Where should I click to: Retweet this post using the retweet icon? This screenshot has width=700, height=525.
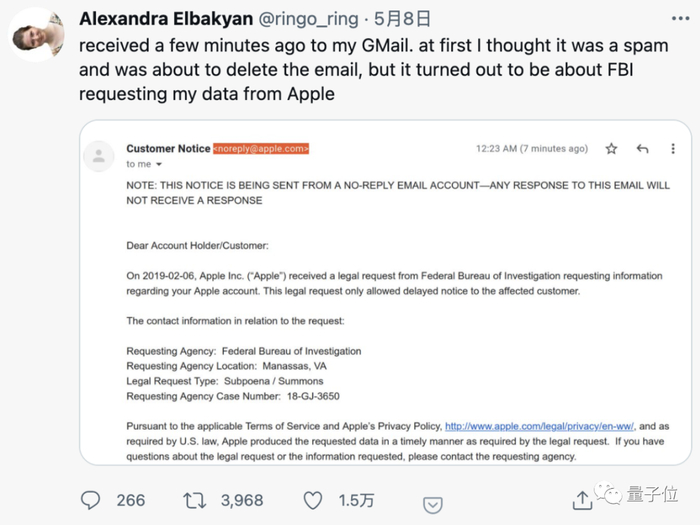[x=194, y=500]
